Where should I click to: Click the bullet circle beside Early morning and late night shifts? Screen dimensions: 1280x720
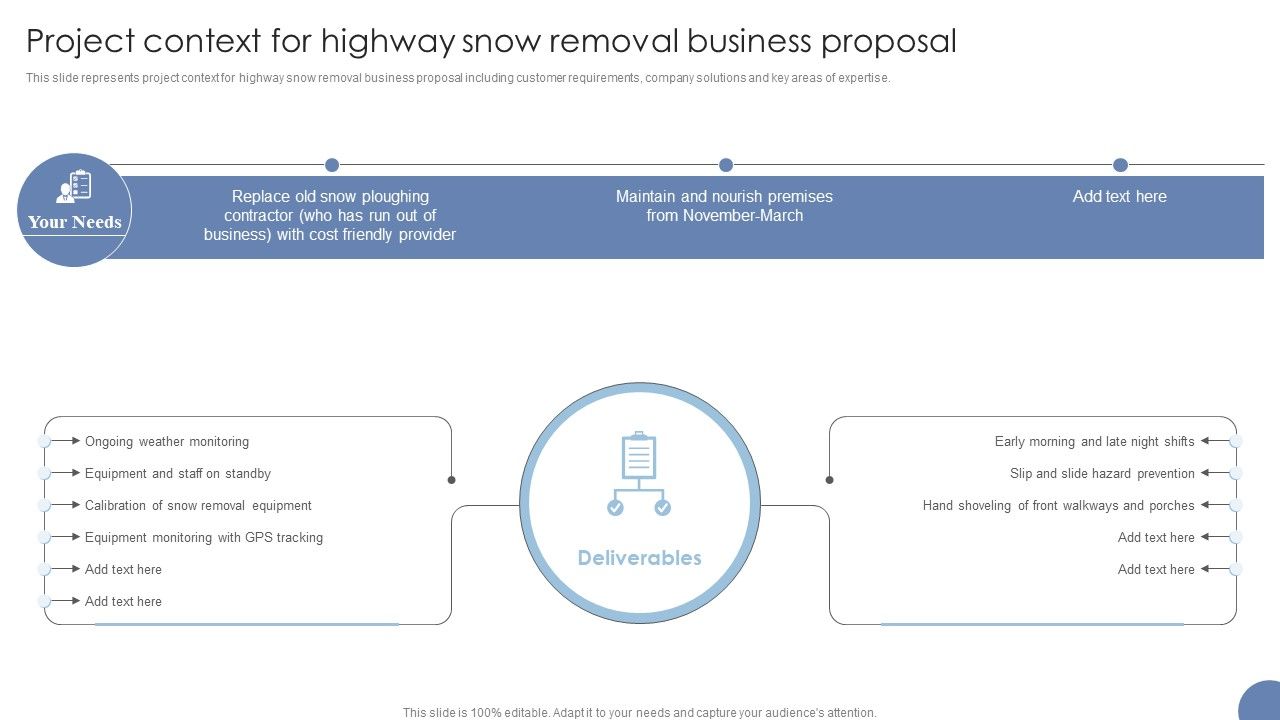[x=1236, y=441]
